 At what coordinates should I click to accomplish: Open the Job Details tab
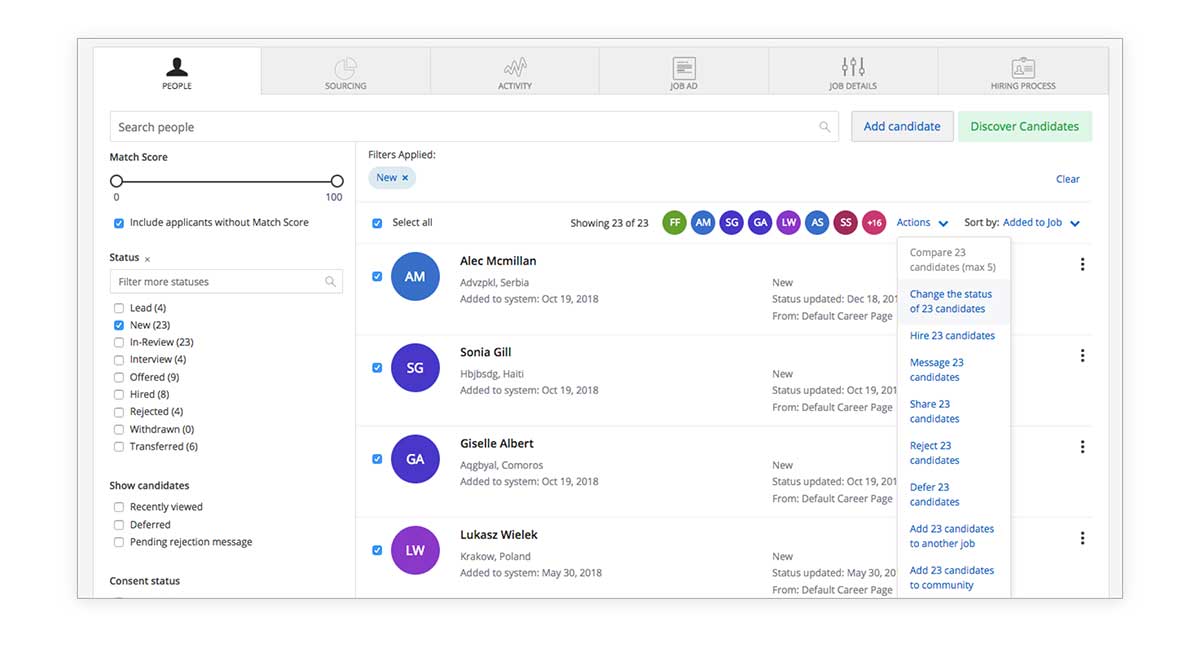click(853, 72)
